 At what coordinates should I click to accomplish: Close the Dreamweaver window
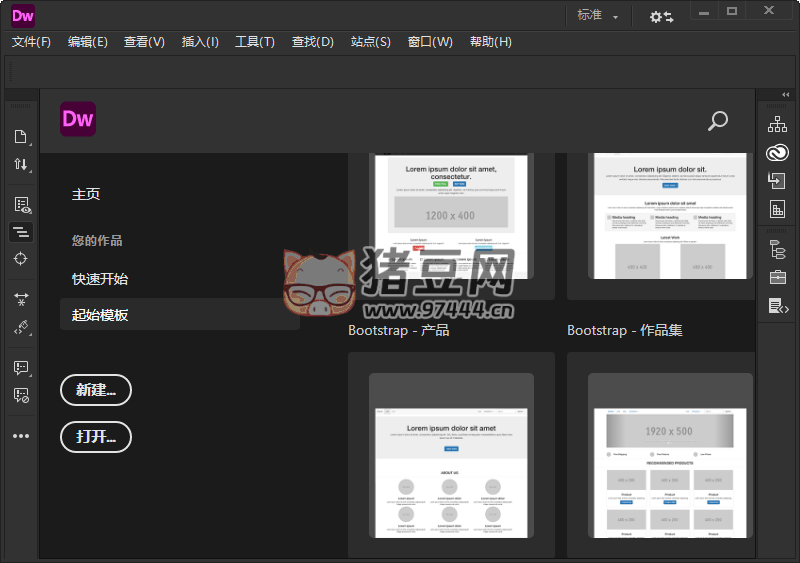[769, 11]
